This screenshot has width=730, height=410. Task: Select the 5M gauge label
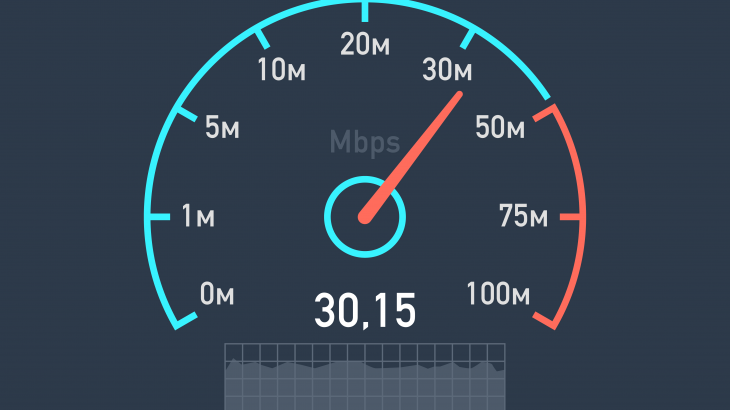[x=222, y=127]
